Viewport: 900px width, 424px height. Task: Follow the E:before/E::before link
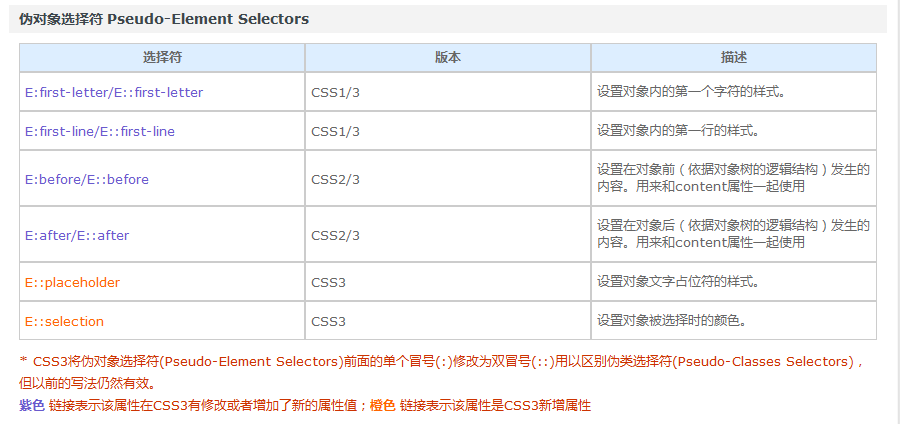point(87,180)
